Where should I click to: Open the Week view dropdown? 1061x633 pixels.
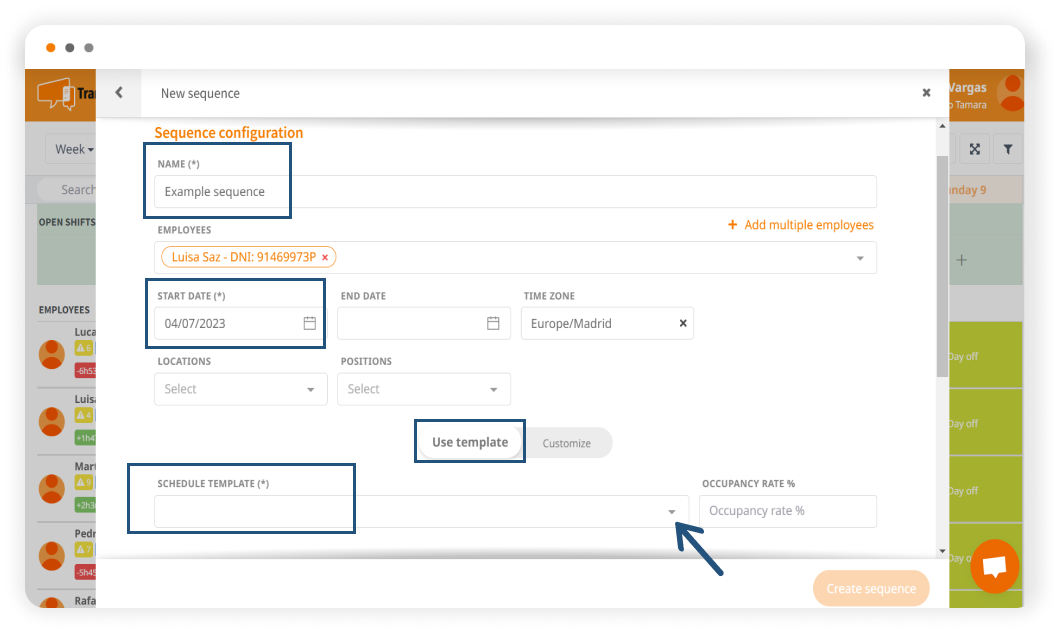click(74, 149)
